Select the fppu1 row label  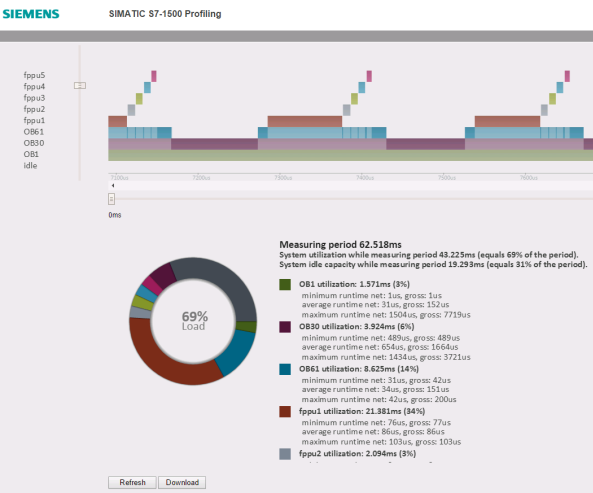(x=34, y=120)
